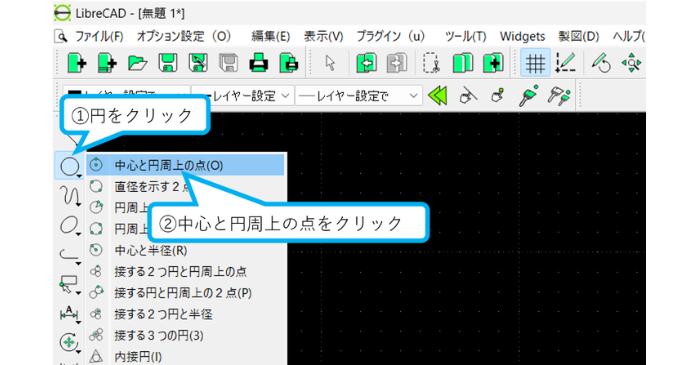The height and width of the screenshot is (365, 698).
Task: Click the Paste icon
Action: pyautogui.click(x=493, y=63)
